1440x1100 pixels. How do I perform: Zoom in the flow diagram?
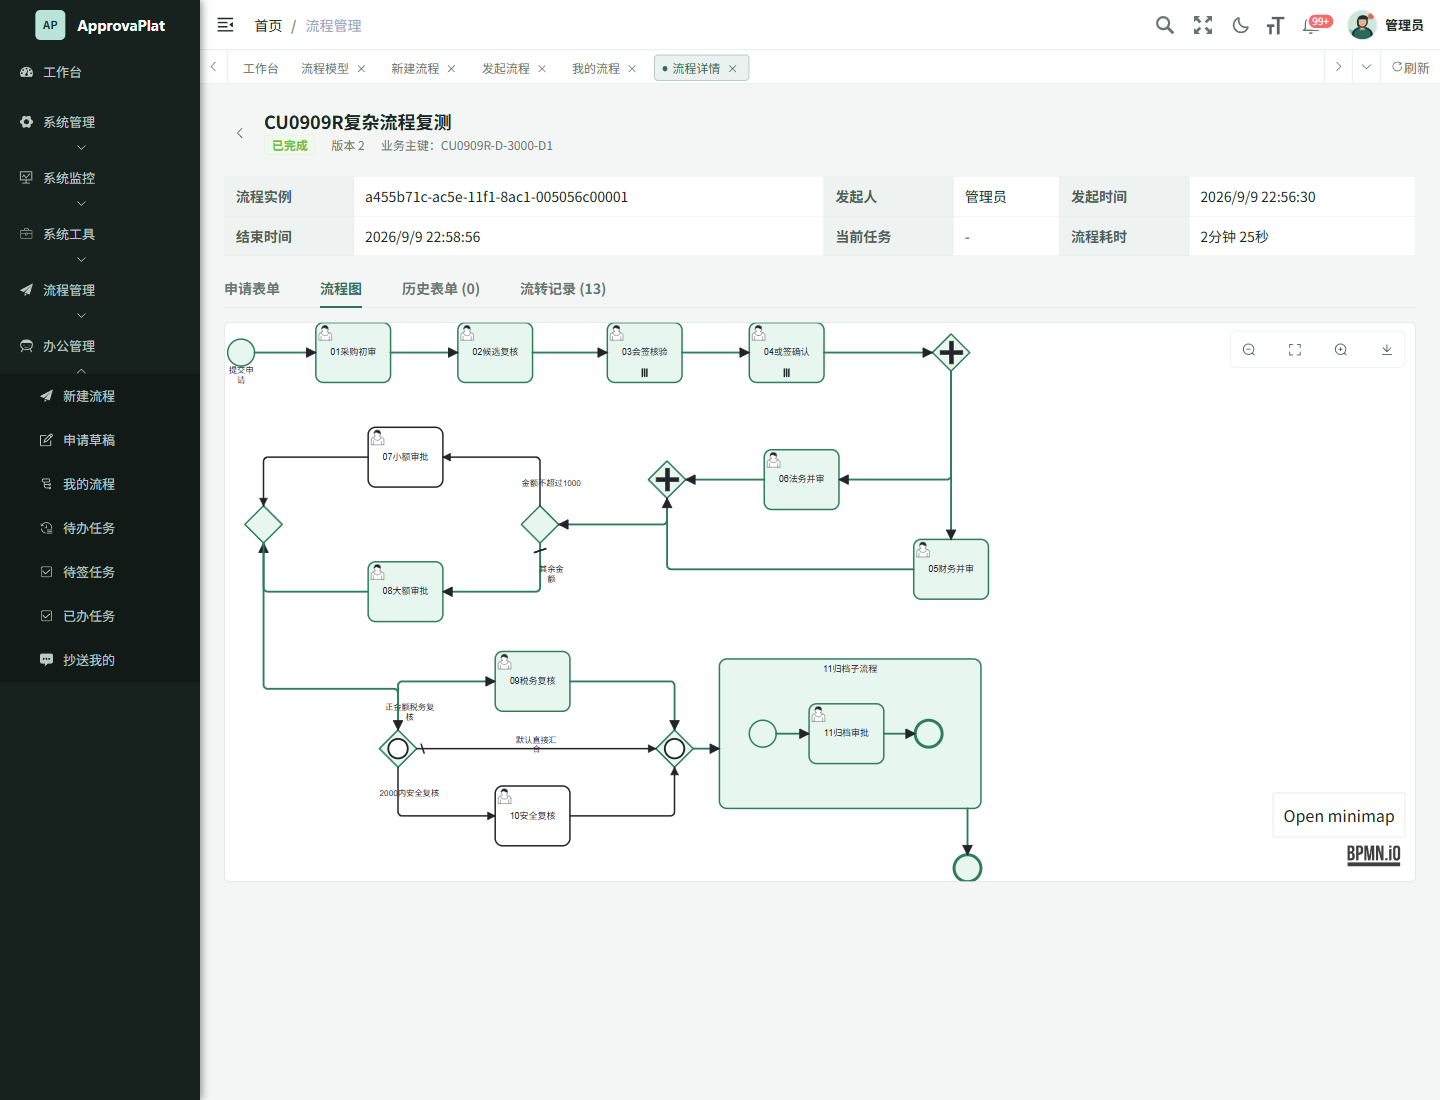point(1341,350)
